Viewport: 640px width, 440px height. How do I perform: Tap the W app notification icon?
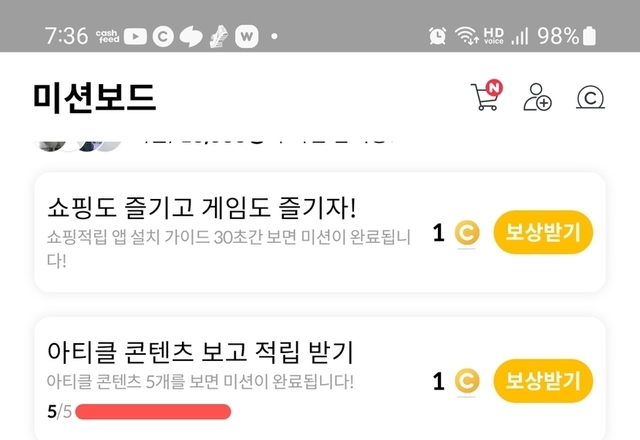coord(246,37)
